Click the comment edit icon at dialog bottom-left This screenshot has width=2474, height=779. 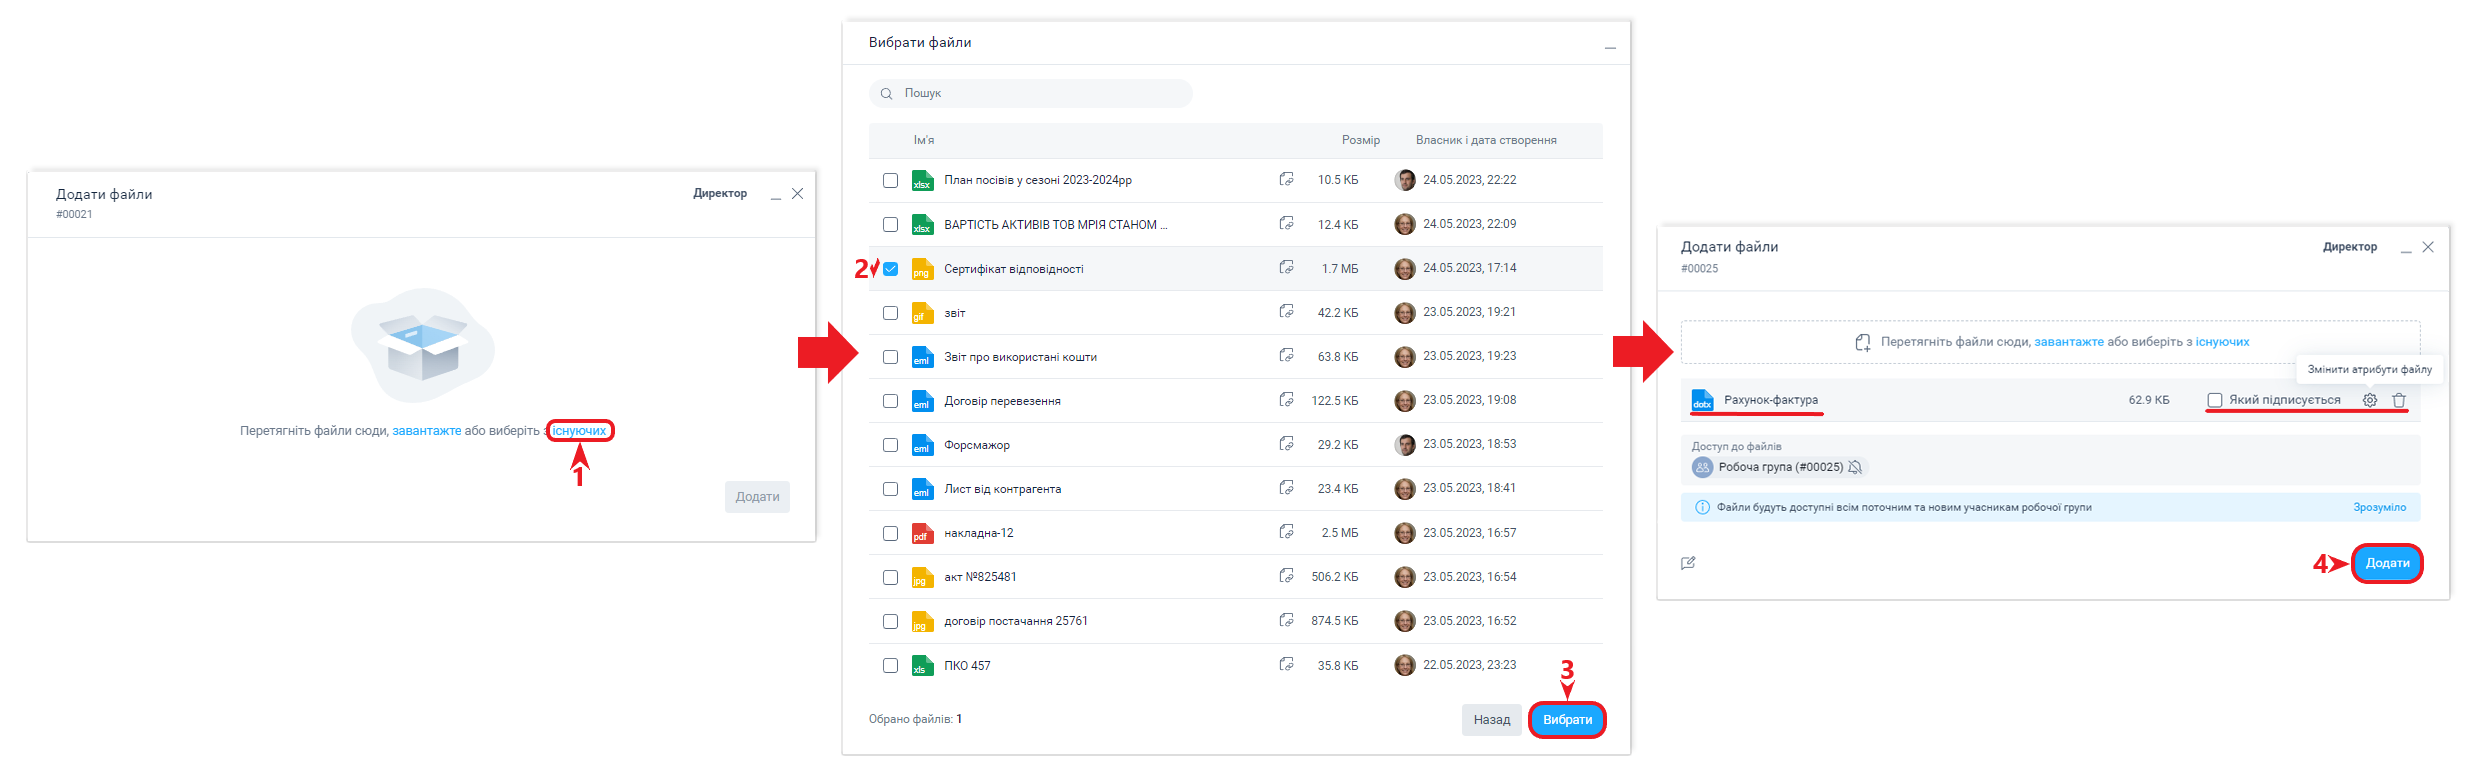coord(1688,563)
